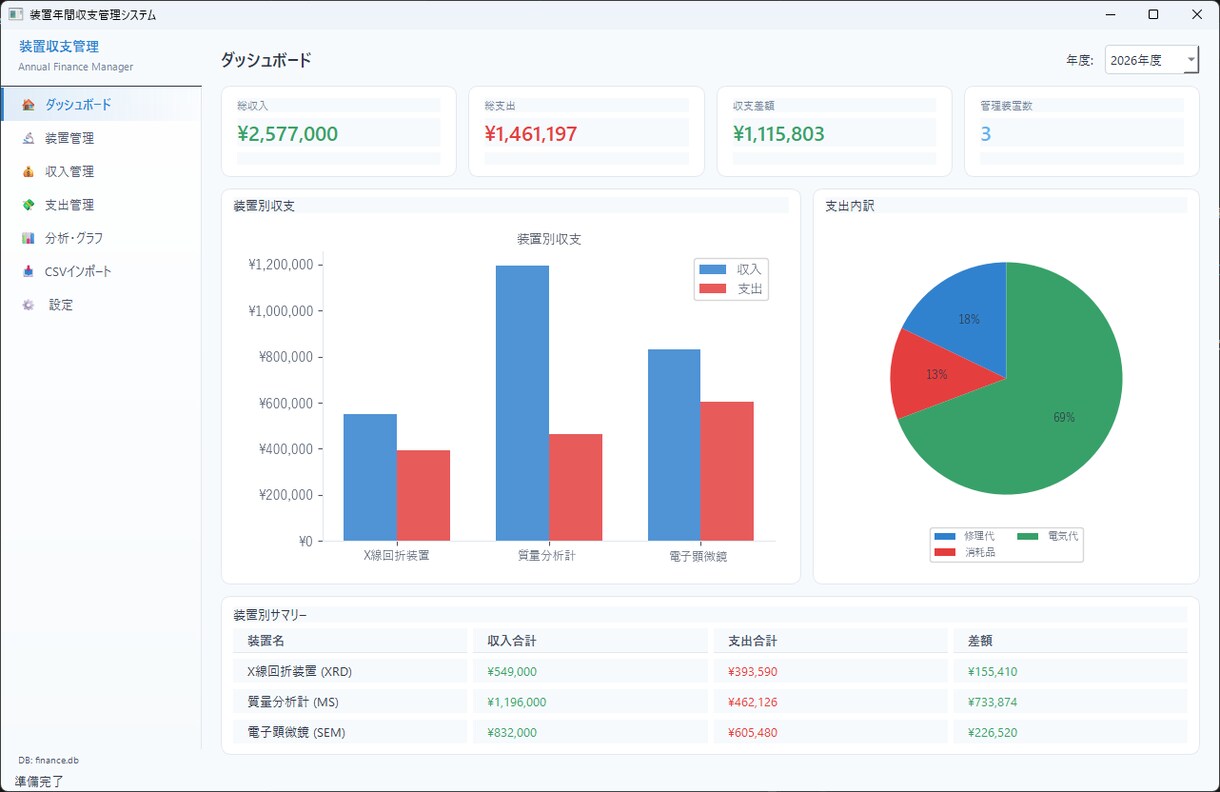Image resolution: width=1220 pixels, height=792 pixels.
Task: Select the X線回折装置 (XRD) table row name
Action: (299, 671)
